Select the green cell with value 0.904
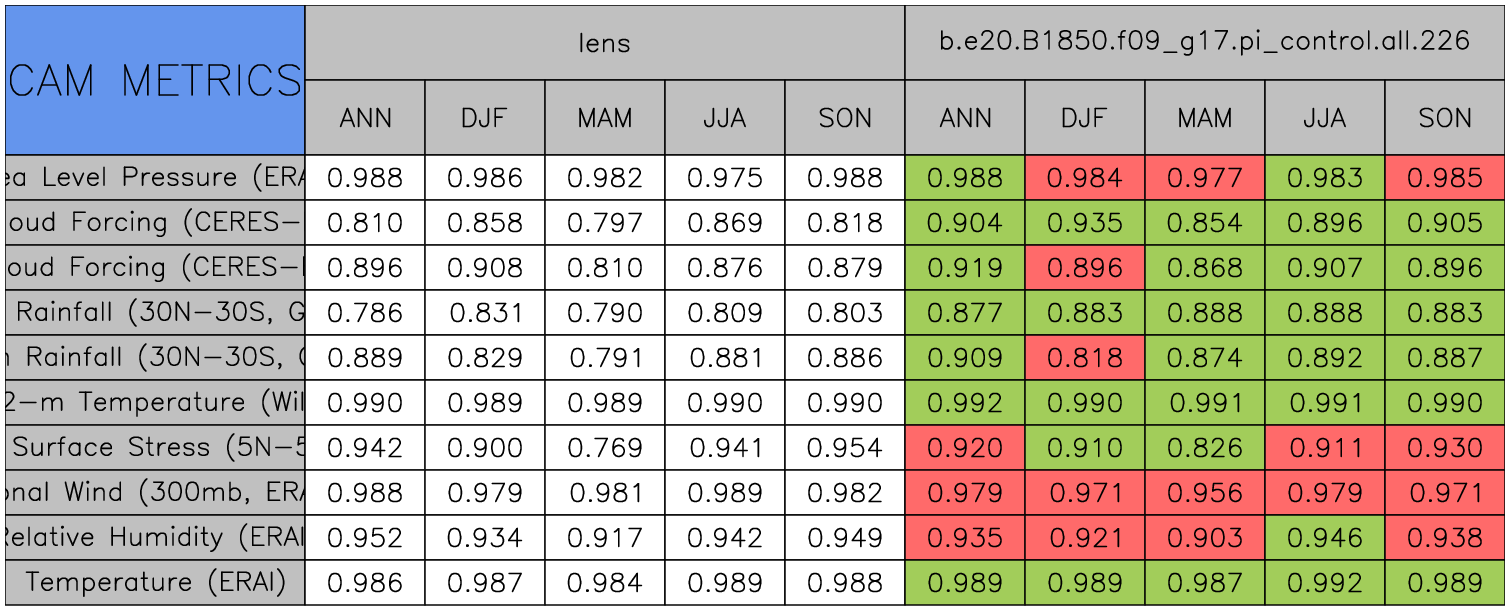The width and height of the screenshot is (1510, 611). [964, 223]
